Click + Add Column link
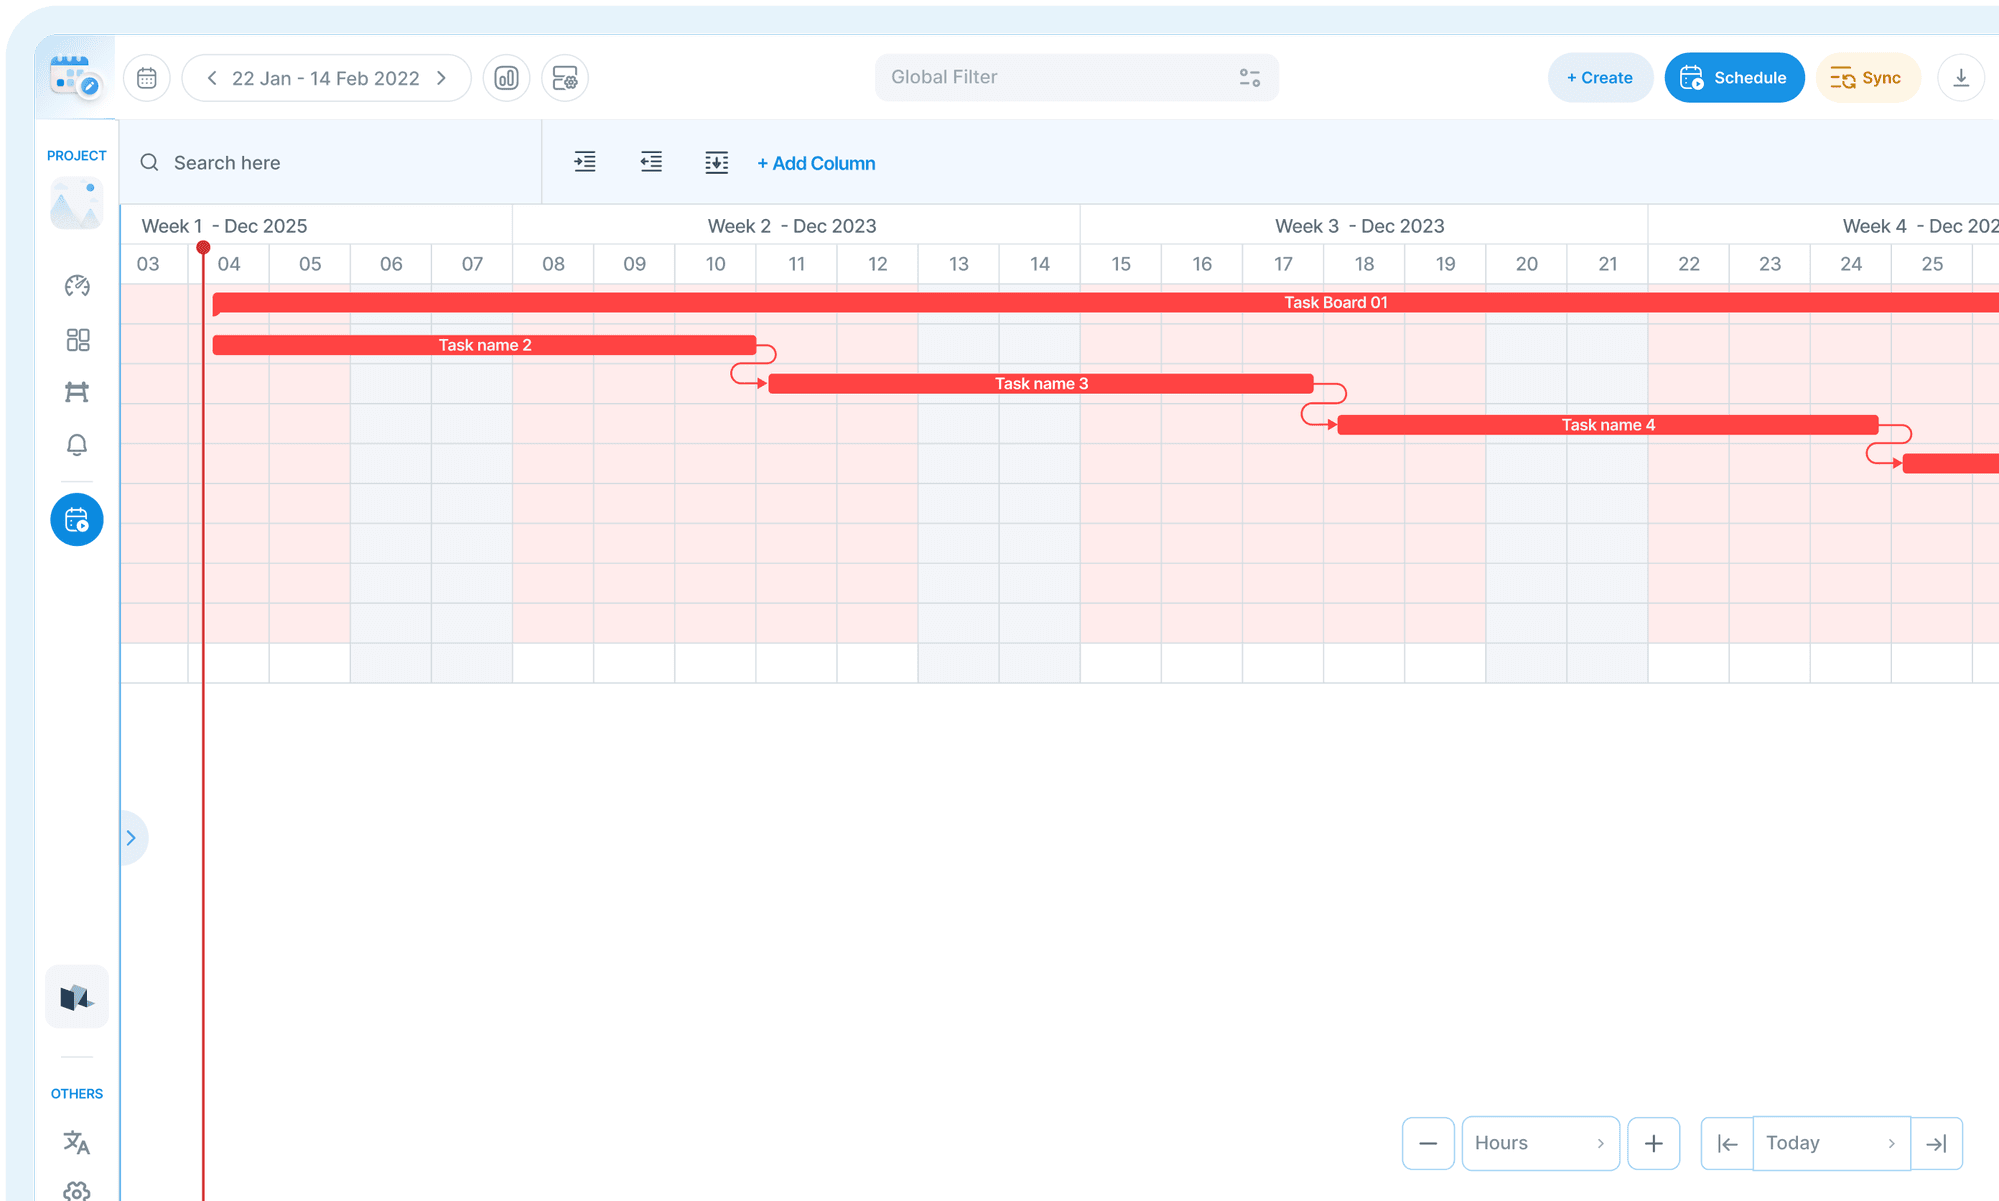Image resolution: width=1999 pixels, height=1201 pixels. point(816,163)
